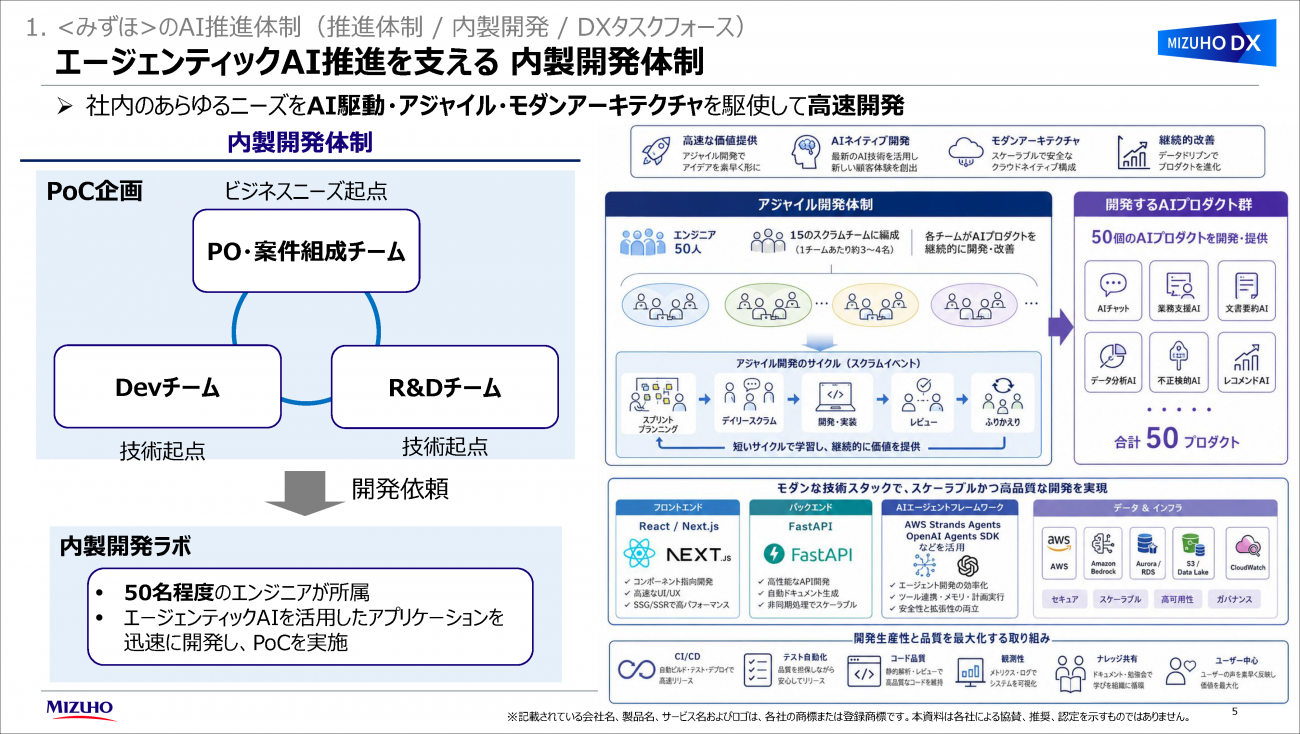Click the AIチャット speech bubble icon
The width and height of the screenshot is (1300, 734).
tap(1113, 285)
